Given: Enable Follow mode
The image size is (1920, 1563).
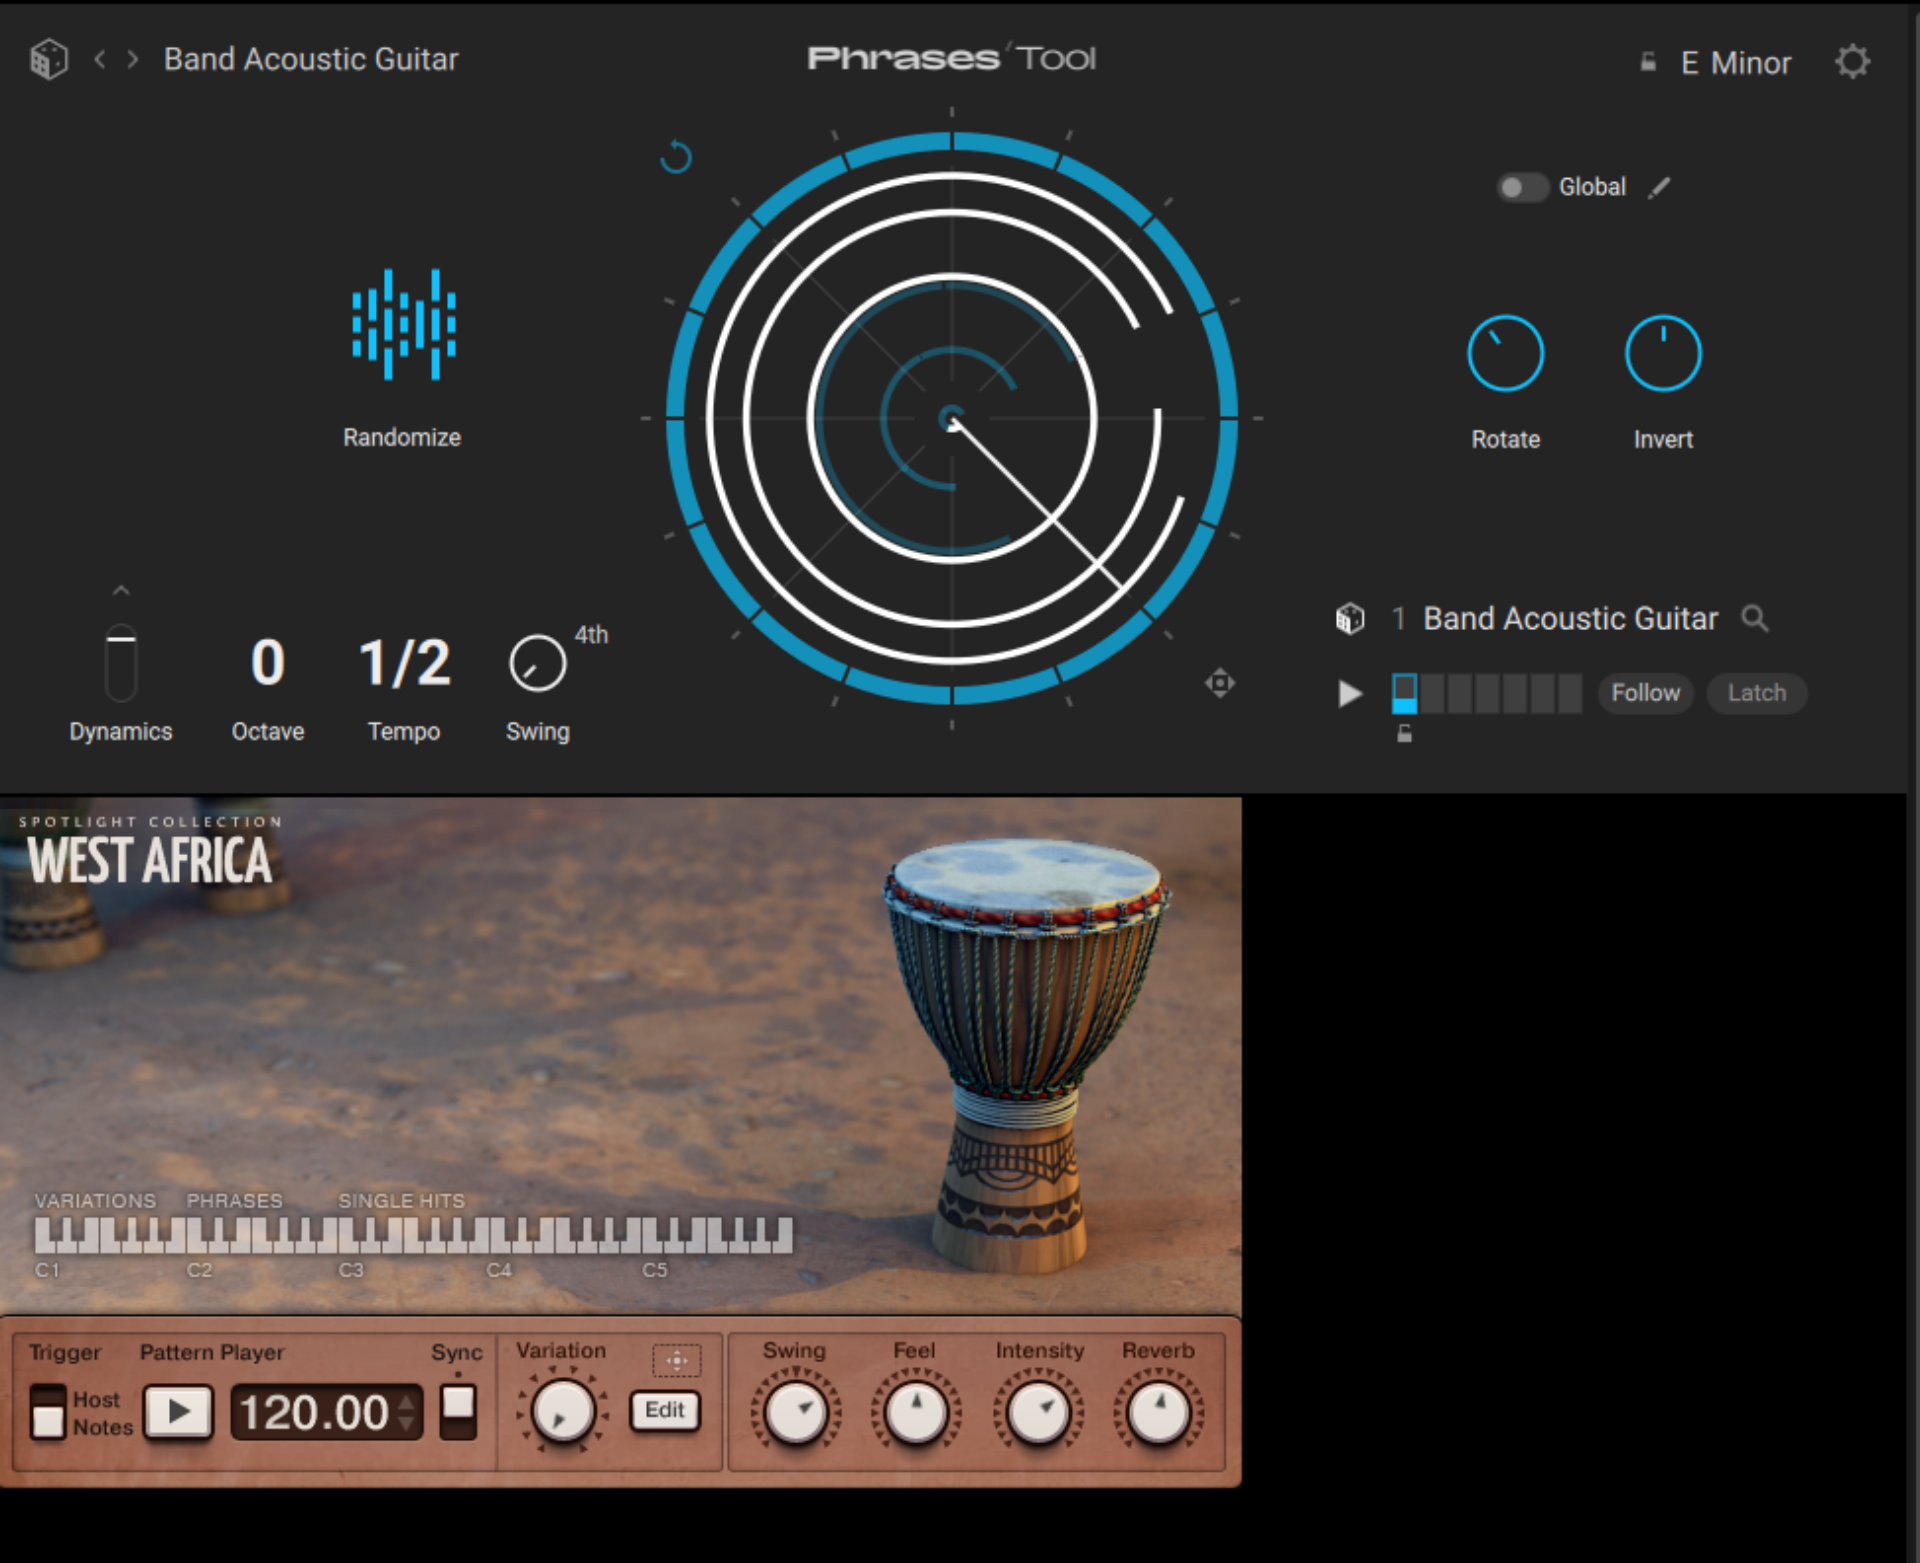Looking at the screenshot, I should coord(1645,693).
